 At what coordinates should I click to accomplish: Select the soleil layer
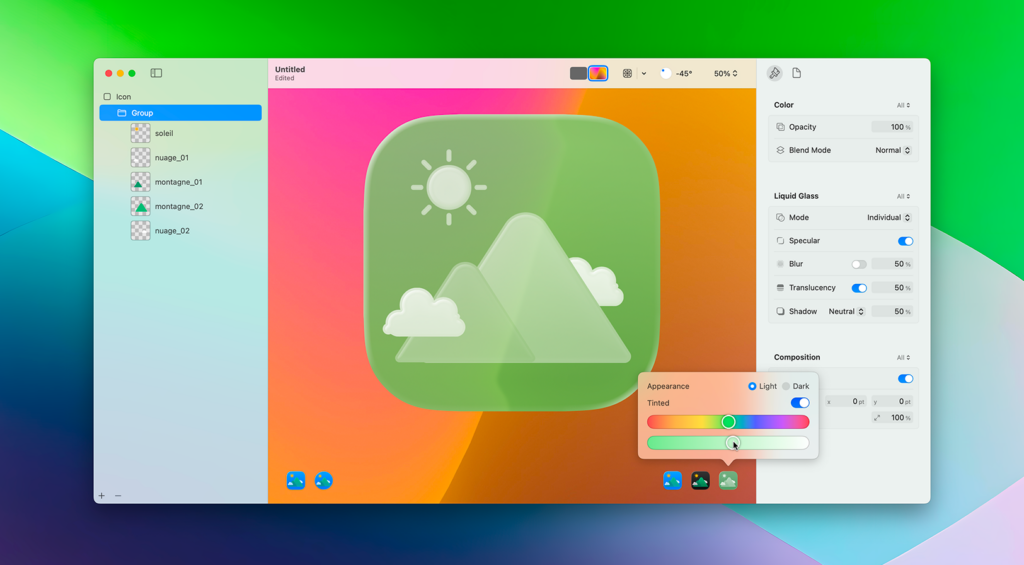(x=164, y=133)
